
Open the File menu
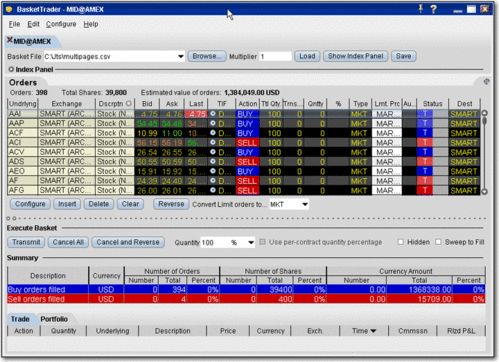click(x=14, y=24)
